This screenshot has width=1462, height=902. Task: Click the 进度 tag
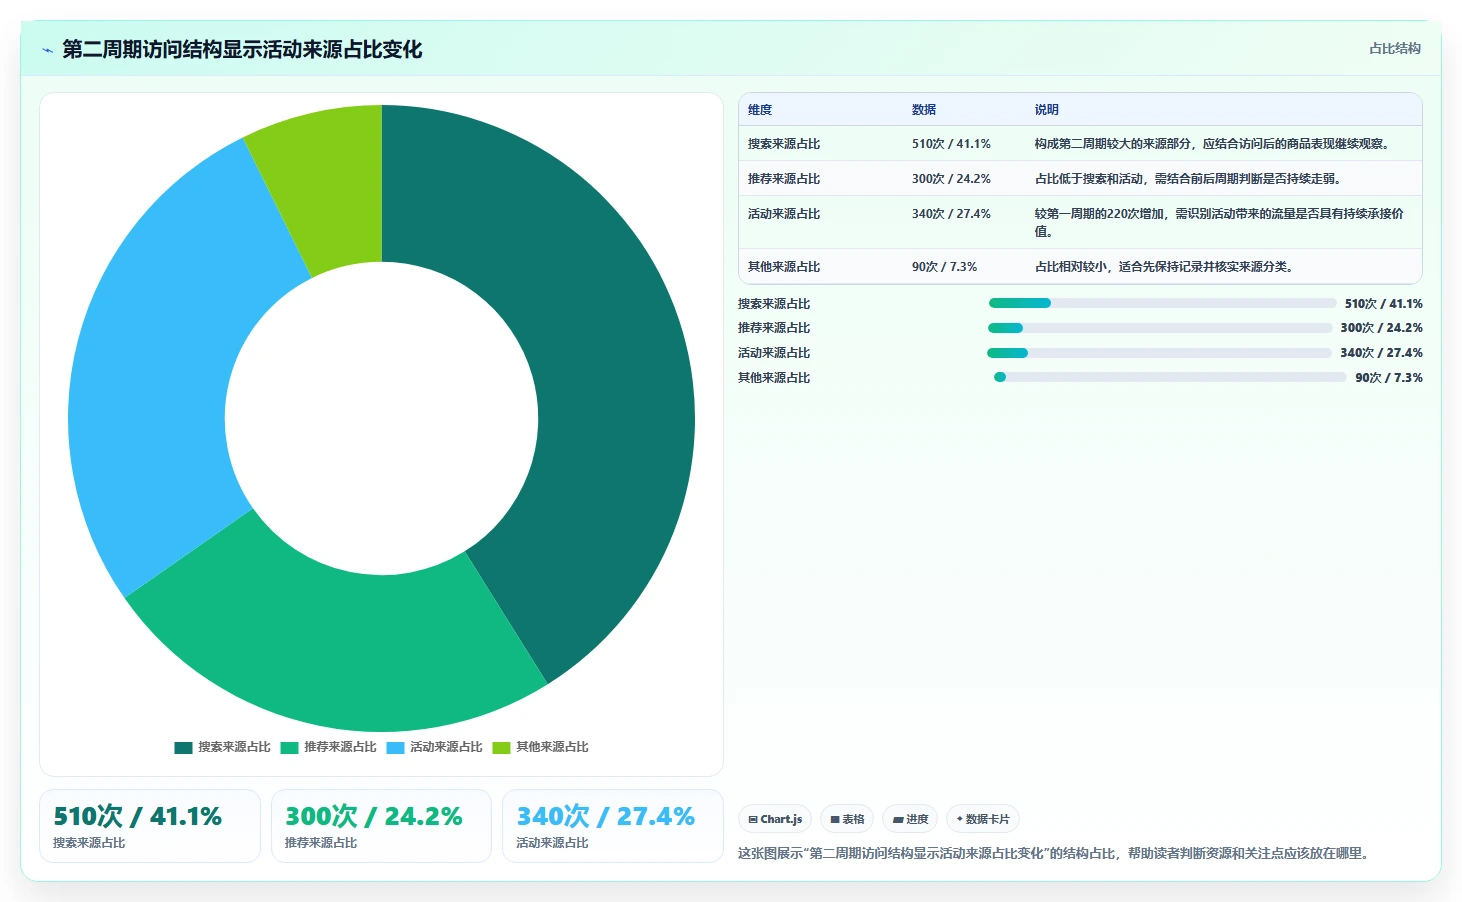(x=910, y=819)
